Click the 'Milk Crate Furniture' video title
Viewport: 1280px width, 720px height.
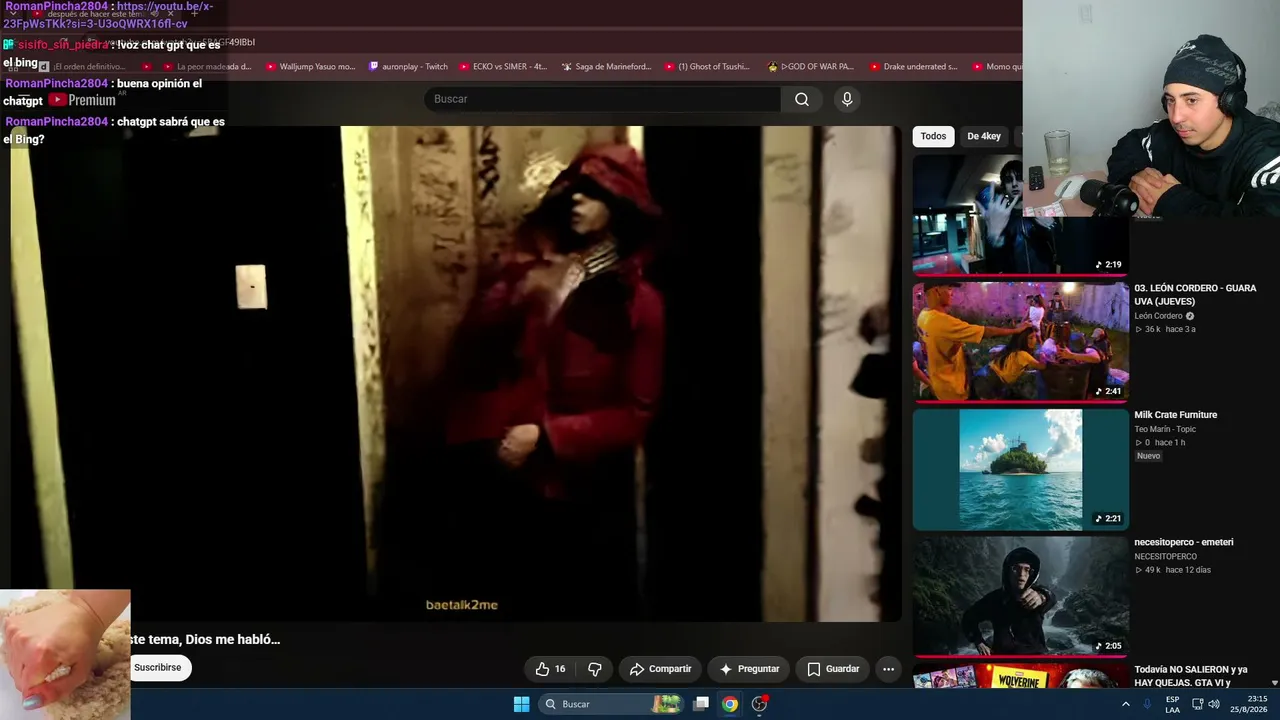click(1175, 415)
